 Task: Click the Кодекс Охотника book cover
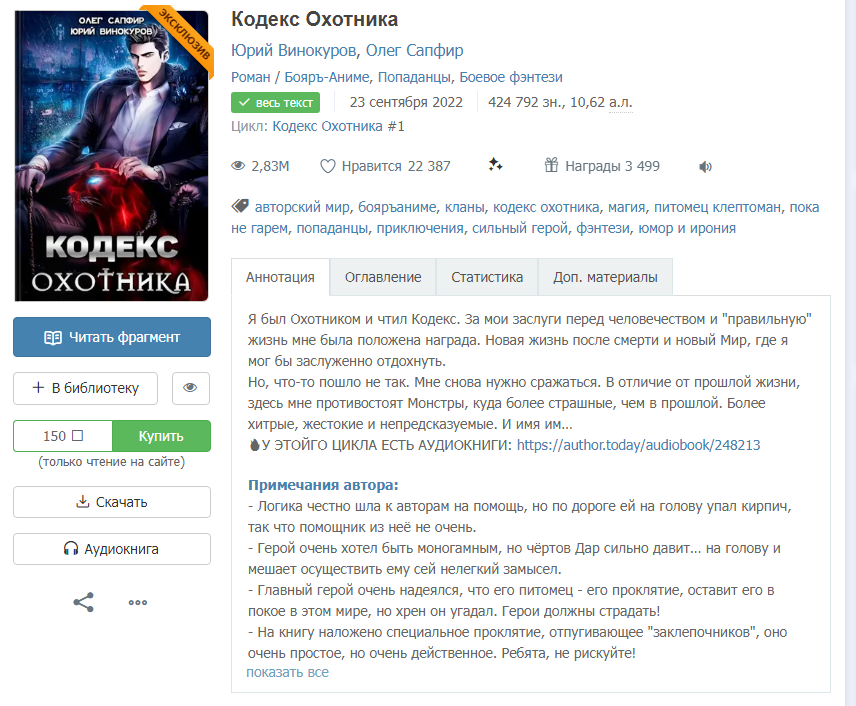(x=111, y=156)
